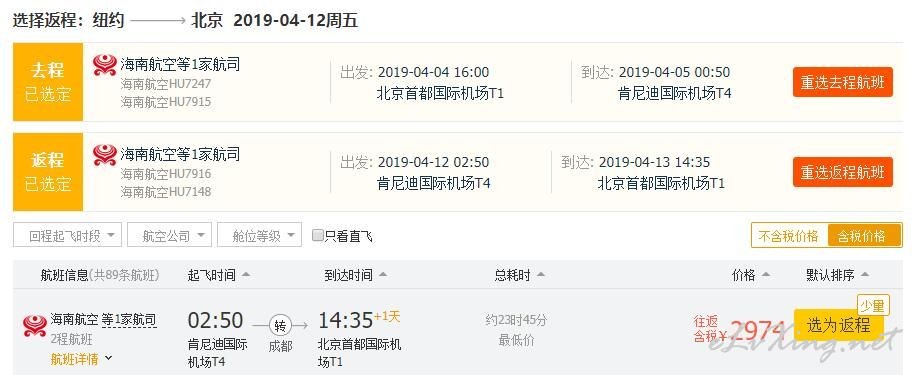Sort by 起飞时间 arrow icon
Viewport: 913px width, 375px height.
click(246, 275)
